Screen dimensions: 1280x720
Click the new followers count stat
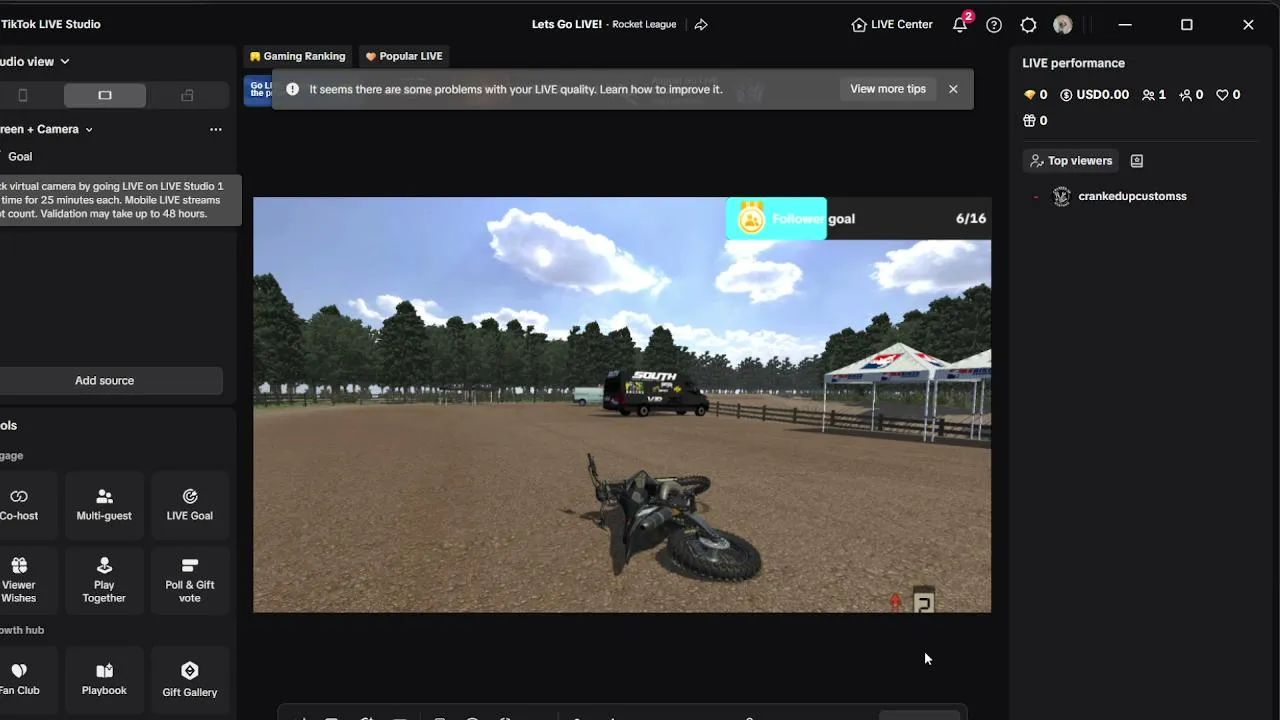pos(1191,95)
